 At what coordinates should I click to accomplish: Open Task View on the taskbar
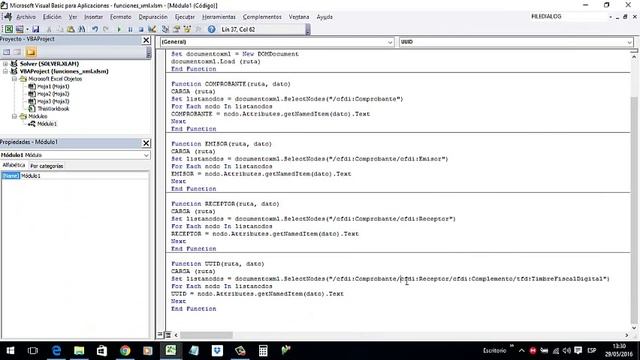point(33,351)
